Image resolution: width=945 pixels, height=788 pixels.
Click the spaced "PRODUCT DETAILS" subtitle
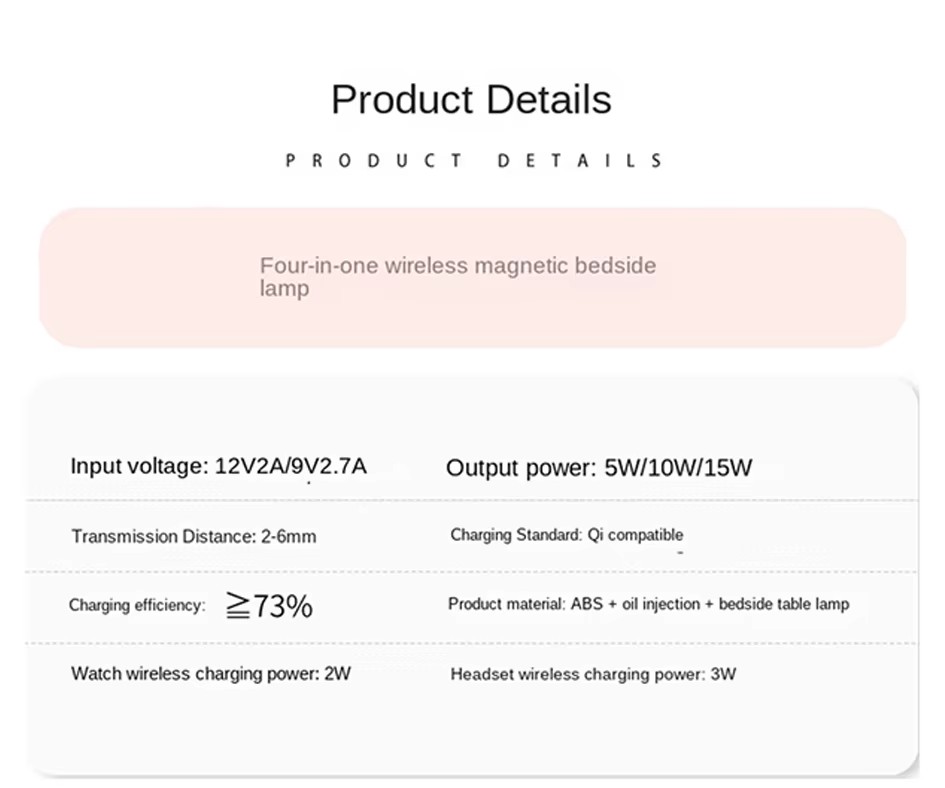click(474, 161)
